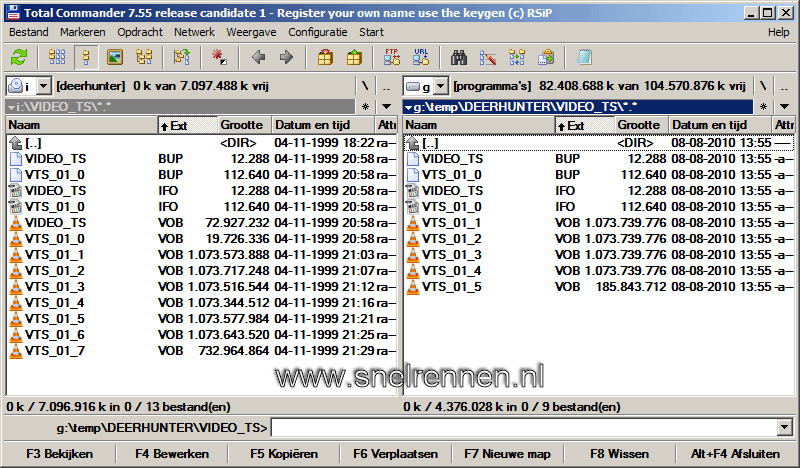Click the unpack files icon

point(354,57)
